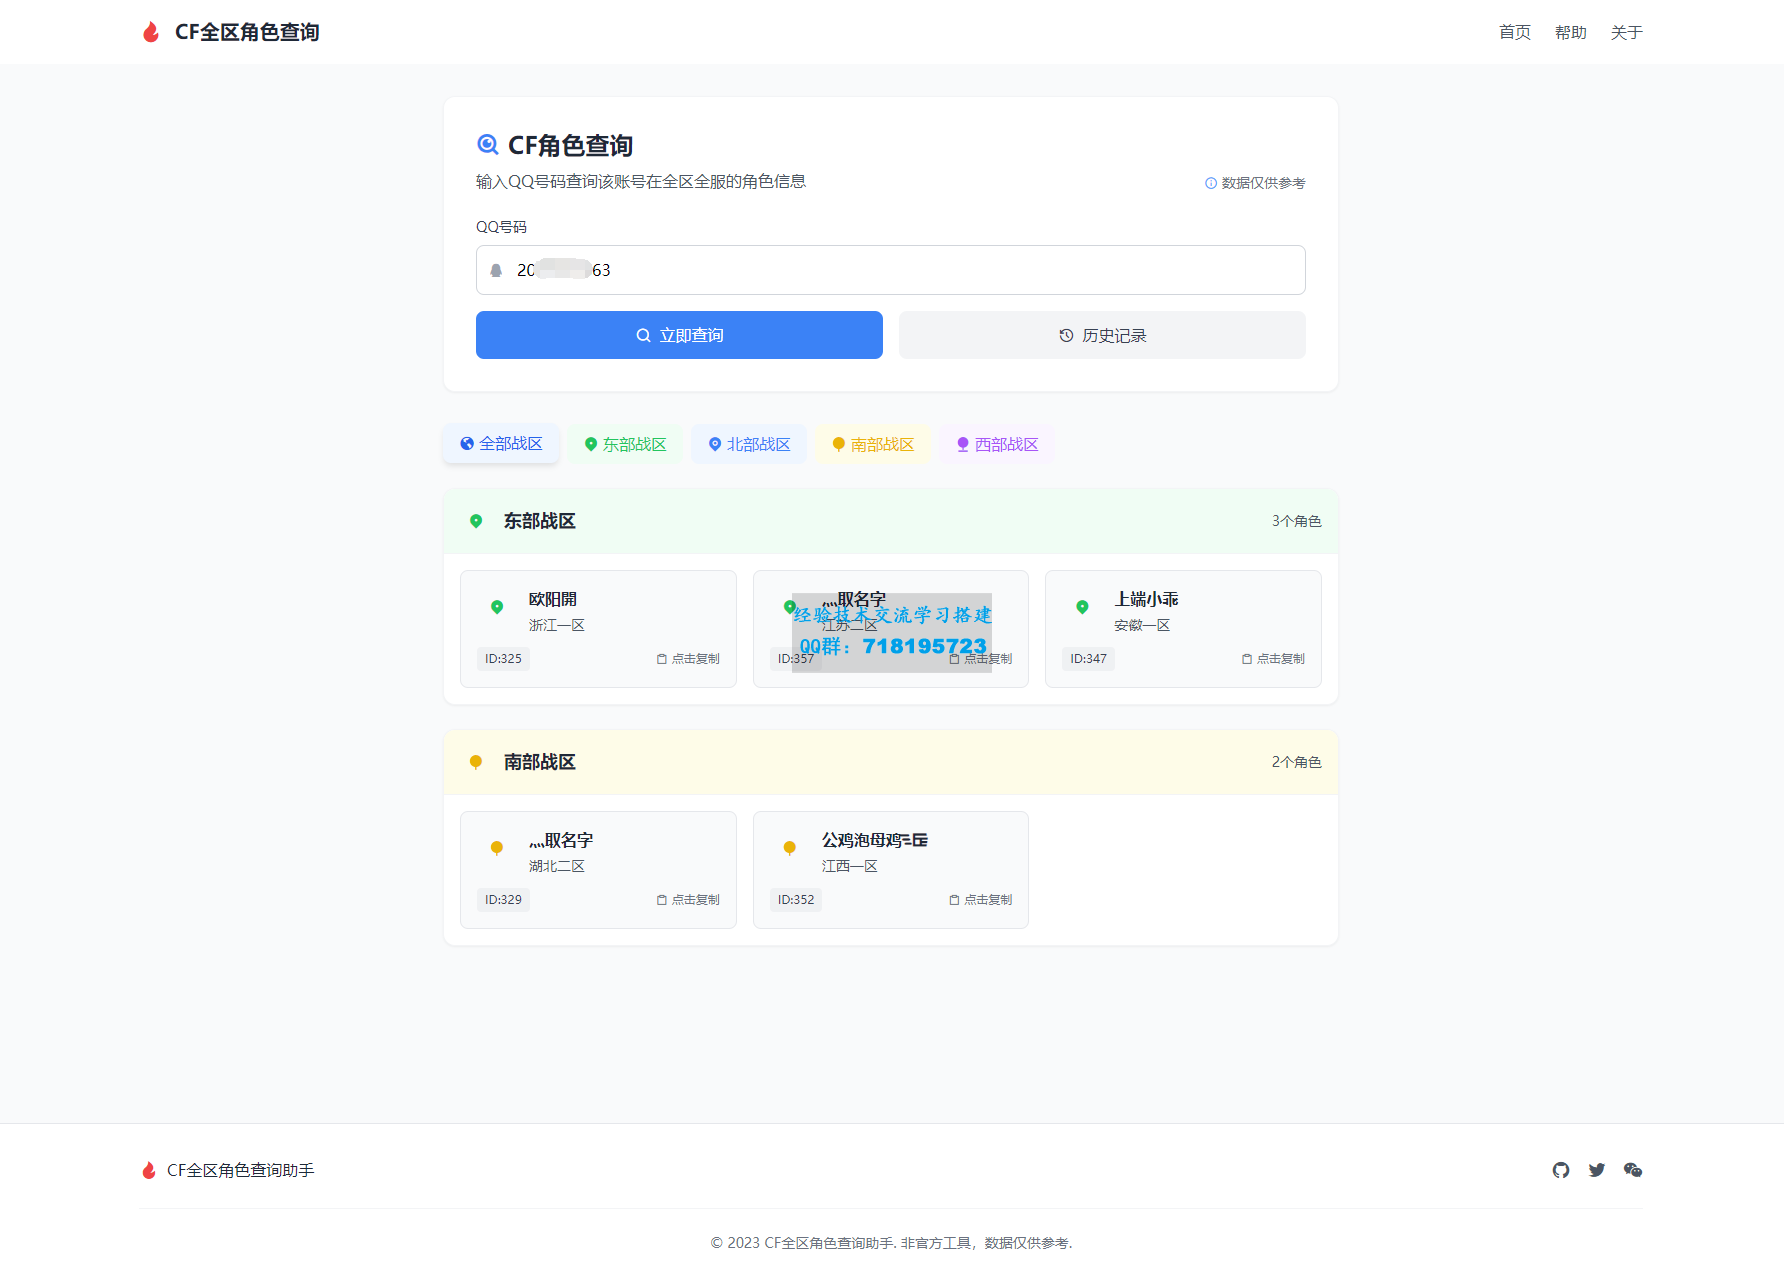Click the flame logo in the header
This screenshot has width=1784, height=1266.
pos(151,32)
